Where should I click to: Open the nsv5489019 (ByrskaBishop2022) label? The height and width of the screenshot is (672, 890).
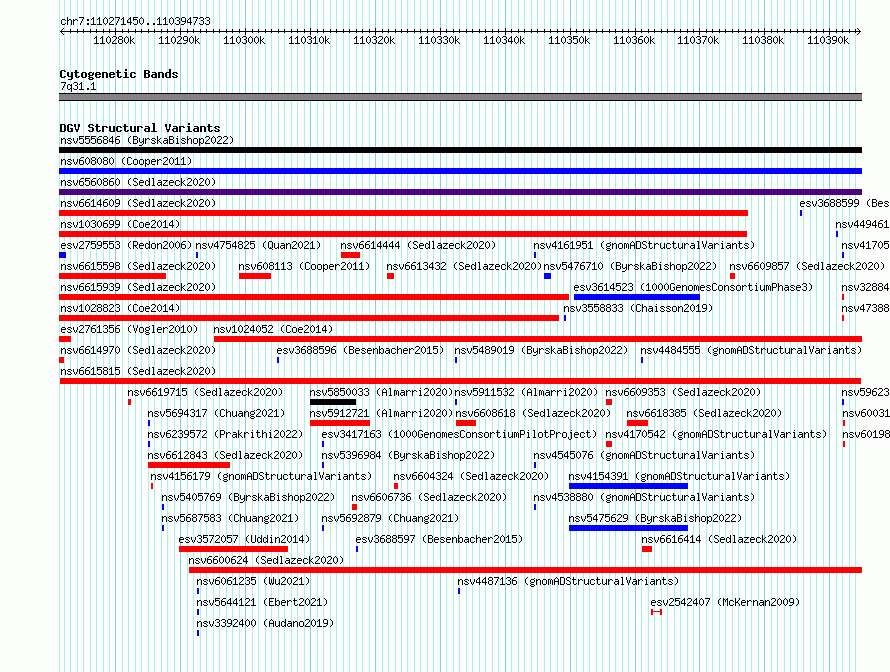click(541, 350)
